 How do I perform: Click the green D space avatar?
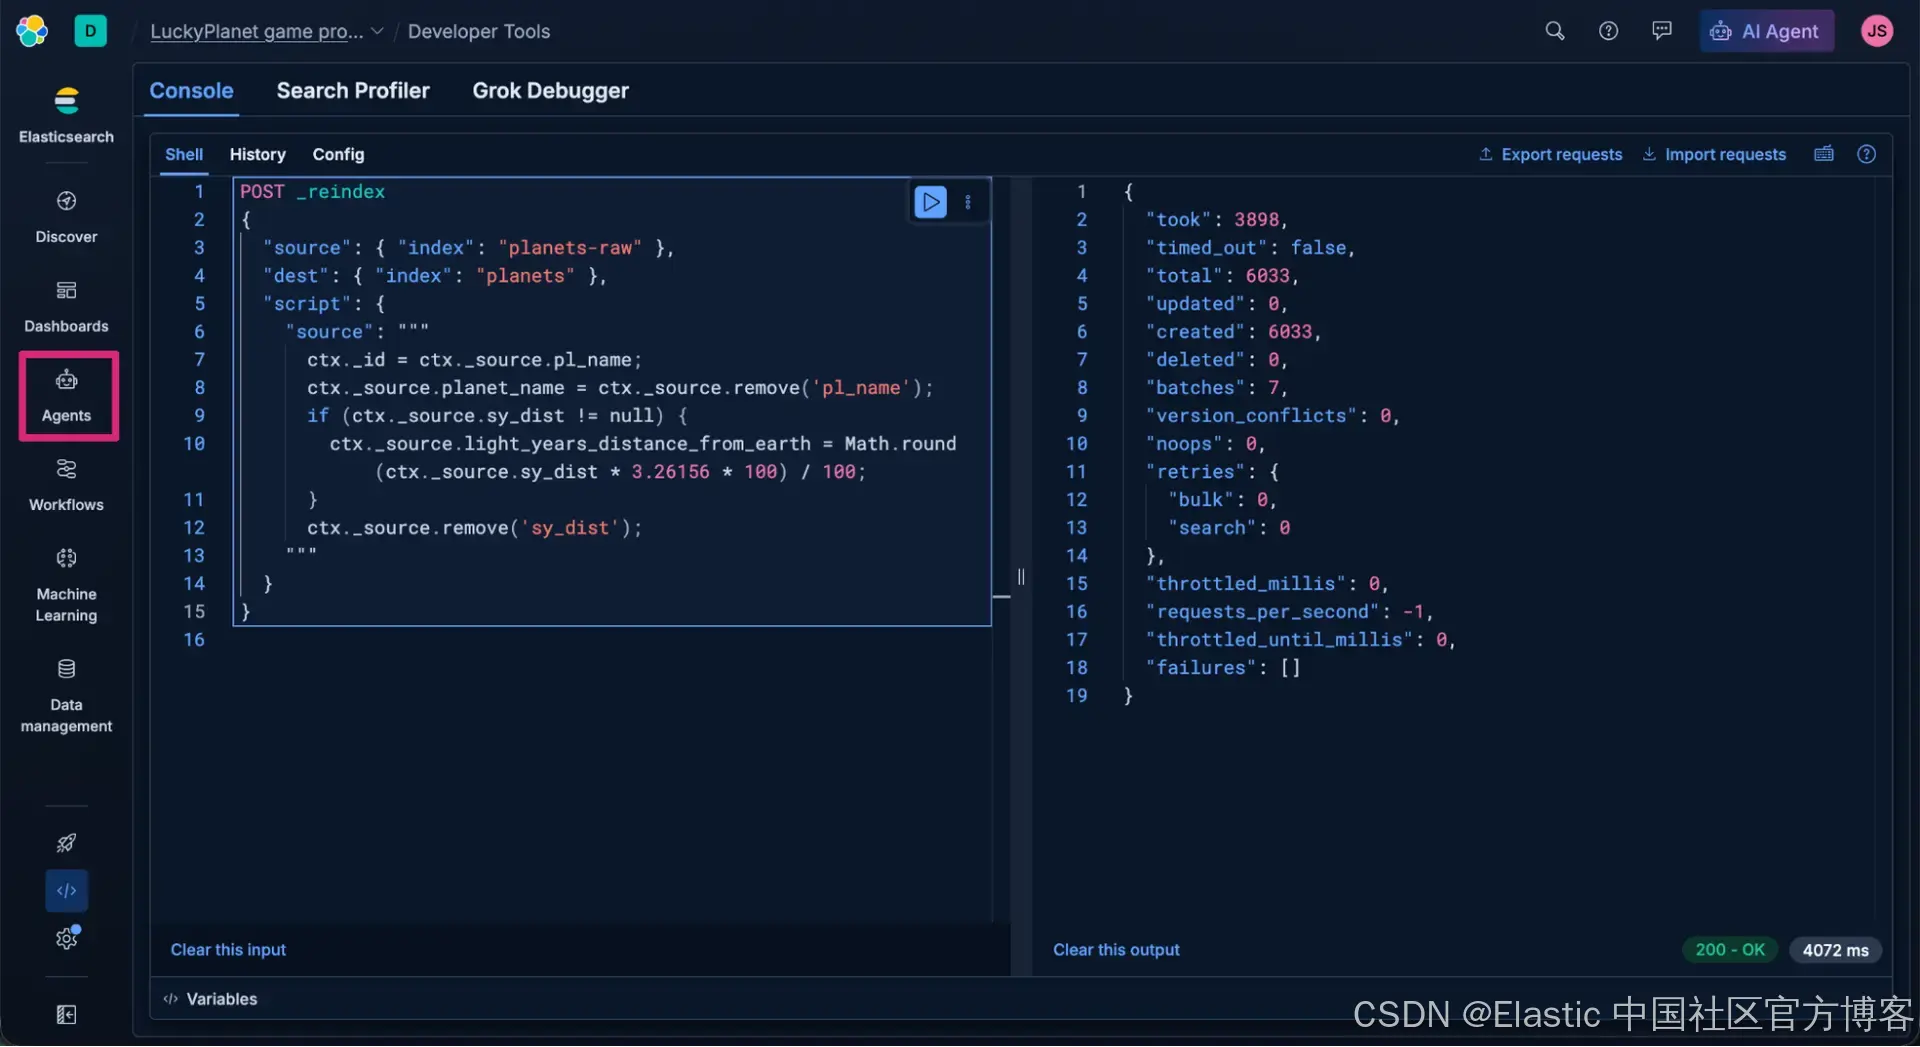click(x=90, y=31)
